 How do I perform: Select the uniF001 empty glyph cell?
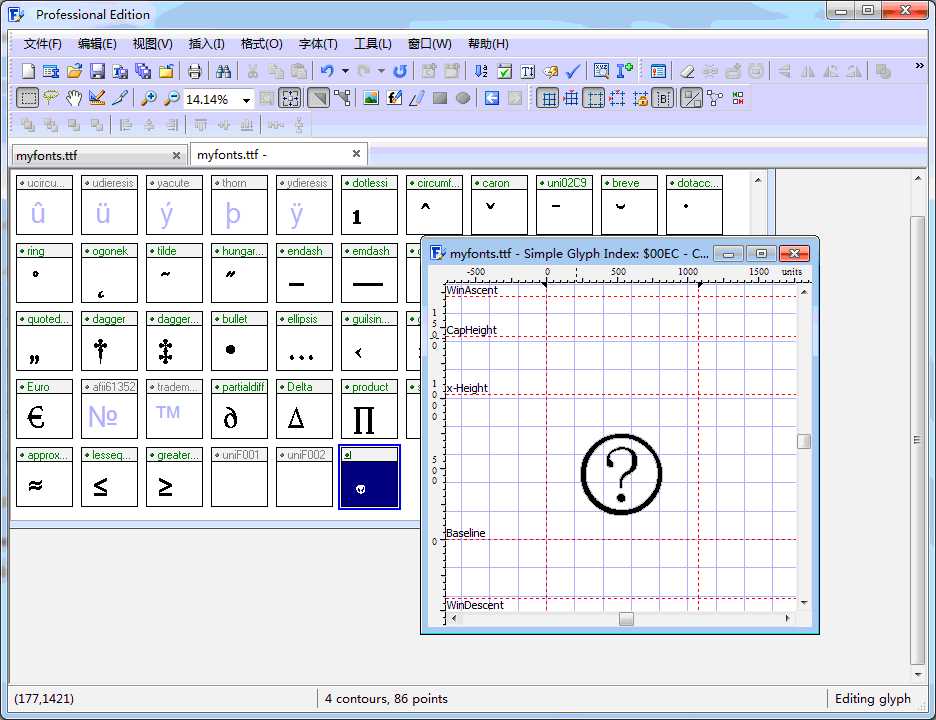[x=239, y=477]
